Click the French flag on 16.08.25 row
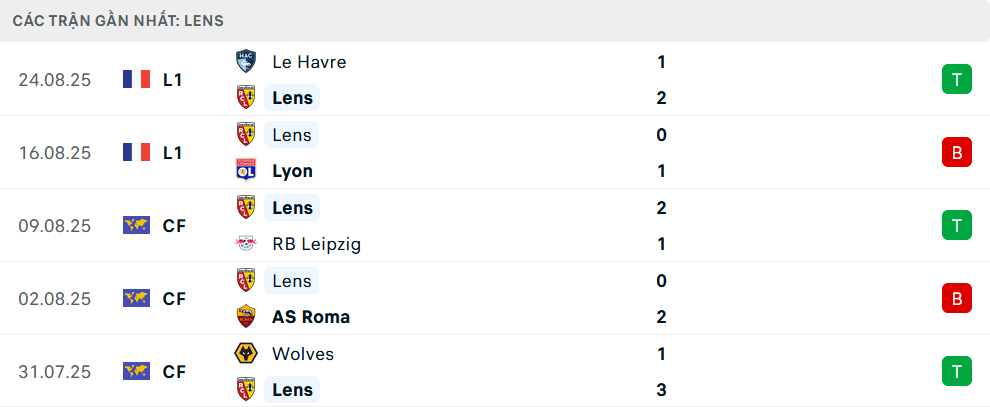Viewport: 990px width, 407px height. (x=136, y=152)
